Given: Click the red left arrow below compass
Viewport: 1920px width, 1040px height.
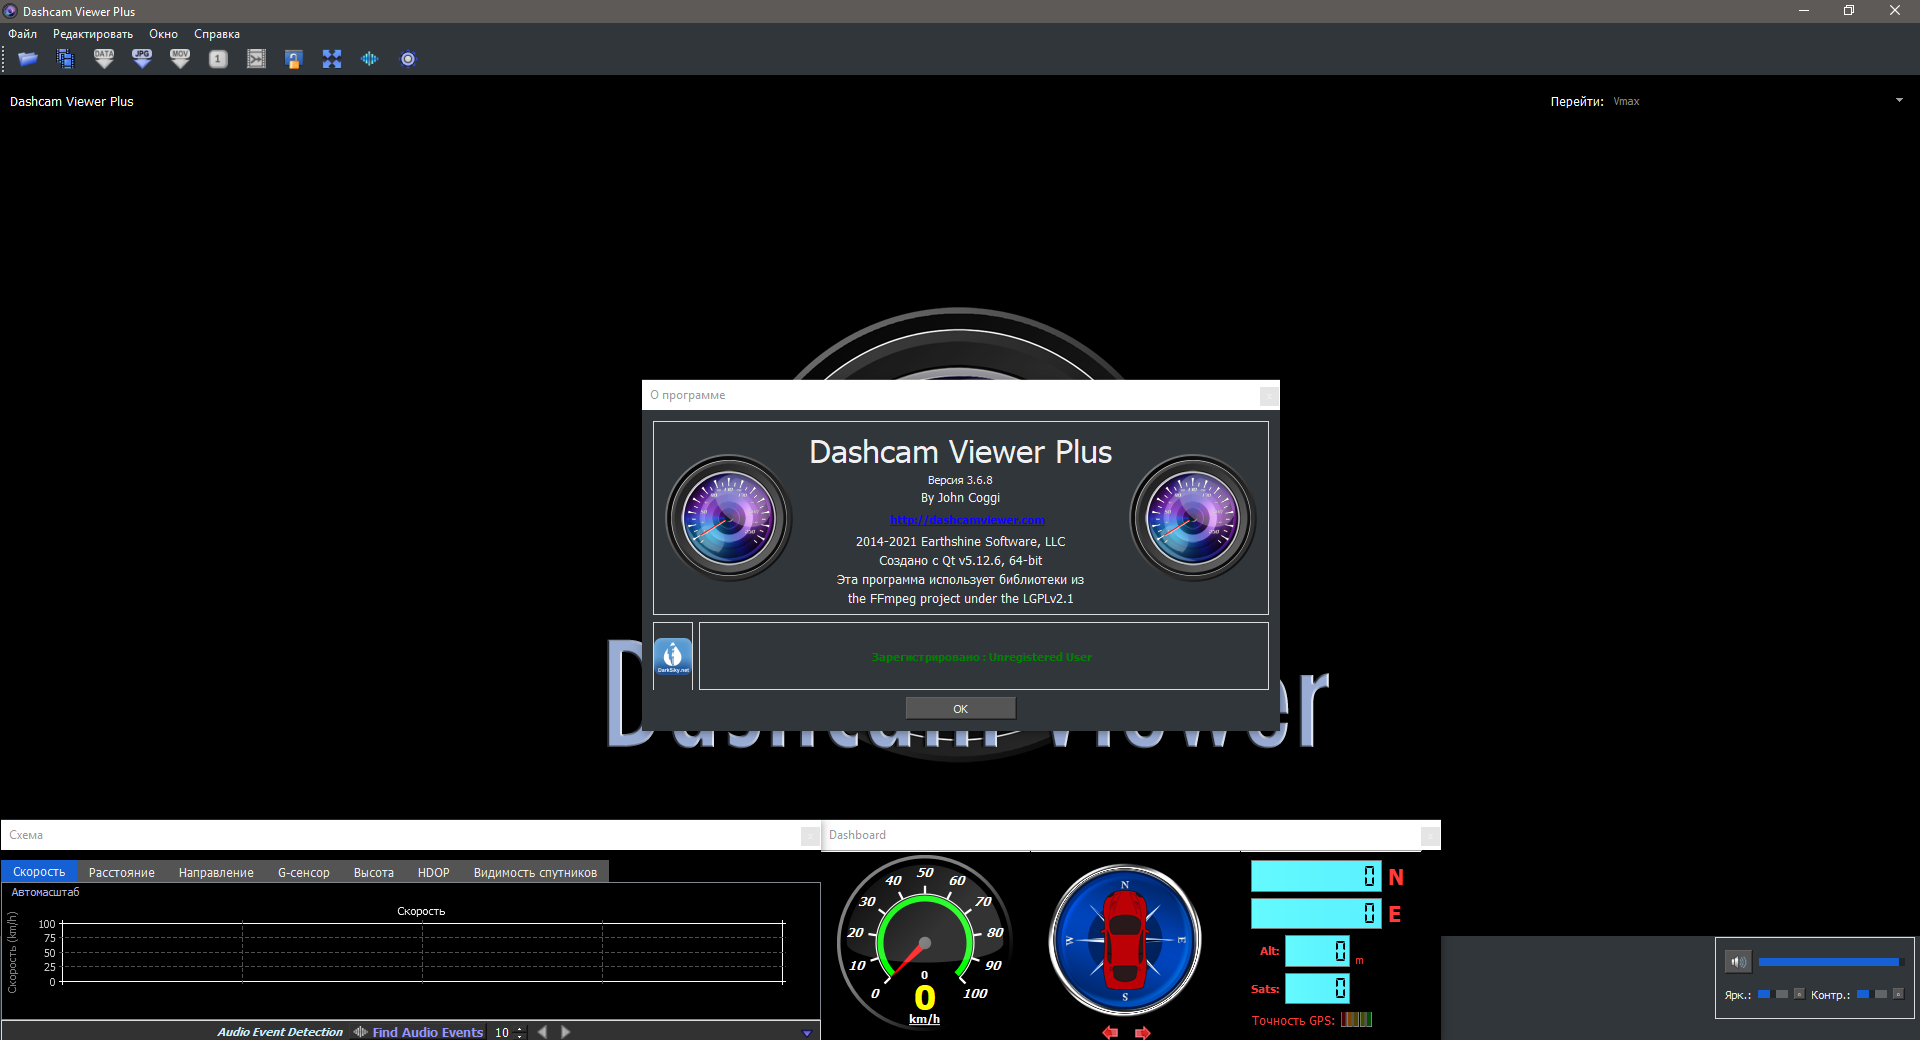Looking at the screenshot, I should tap(1110, 1032).
